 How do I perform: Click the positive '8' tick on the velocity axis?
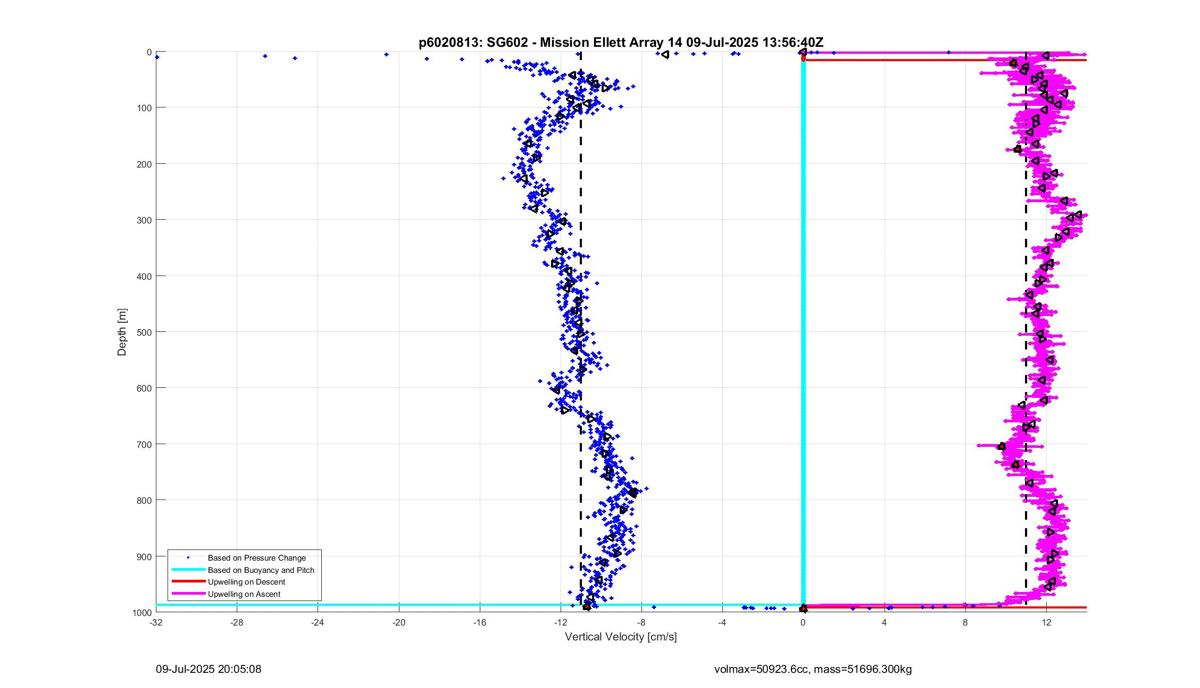tap(966, 623)
